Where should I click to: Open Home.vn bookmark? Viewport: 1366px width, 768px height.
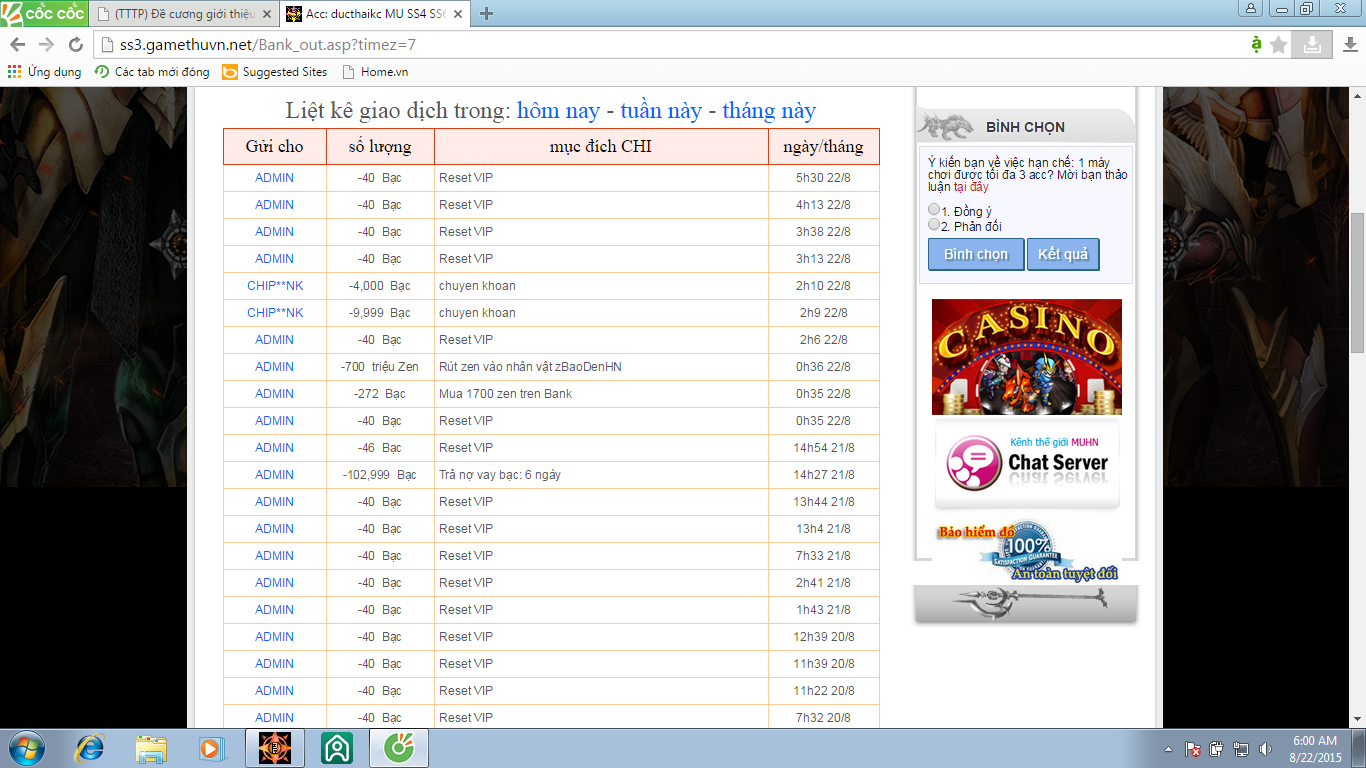pyautogui.click(x=375, y=72)
